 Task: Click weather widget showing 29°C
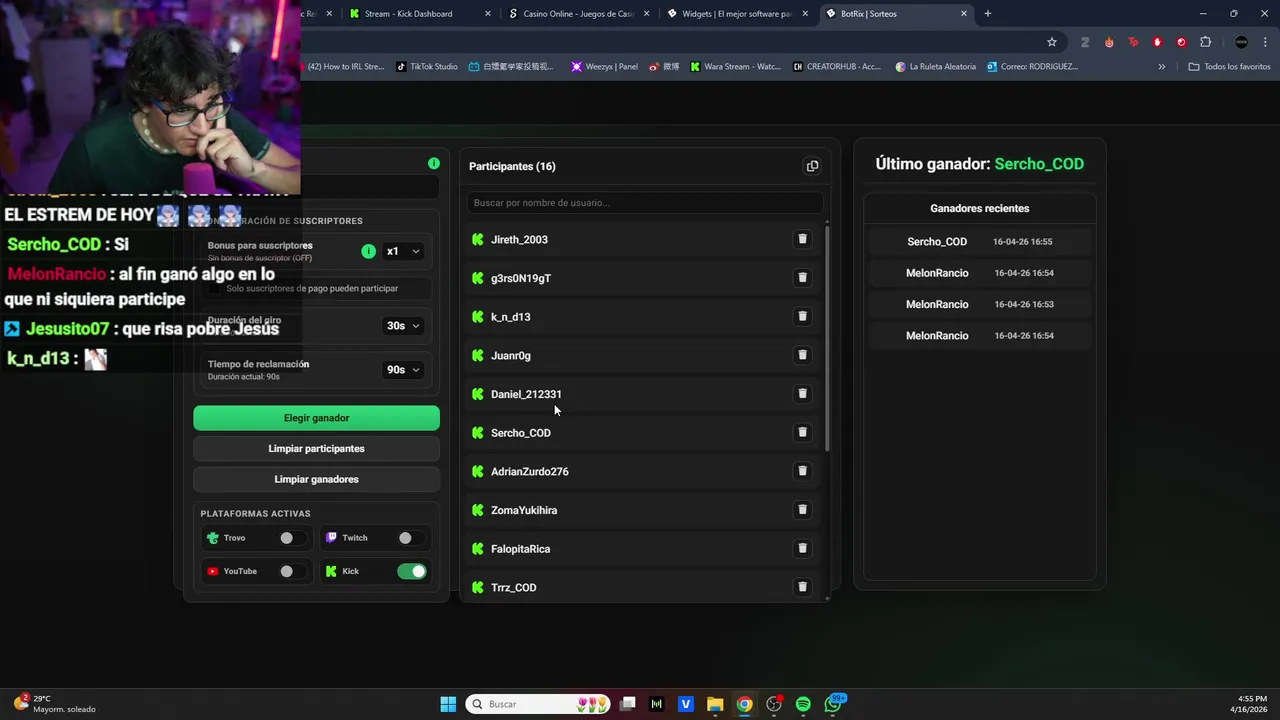click(56, 704)
